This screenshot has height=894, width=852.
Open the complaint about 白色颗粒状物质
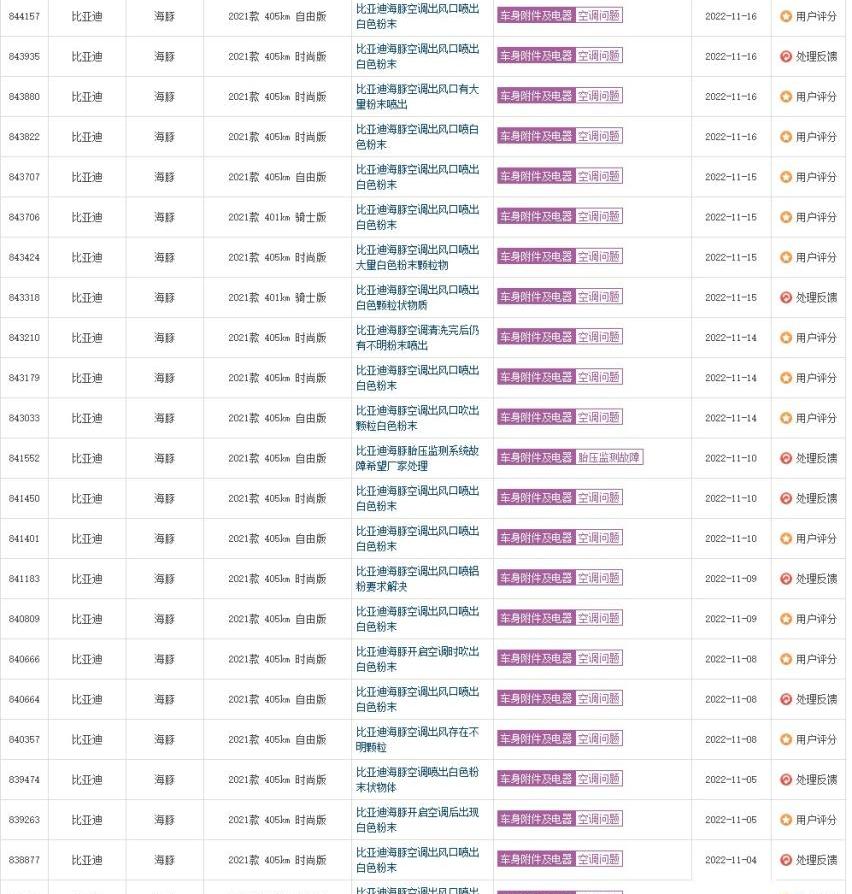coord(417,298)
